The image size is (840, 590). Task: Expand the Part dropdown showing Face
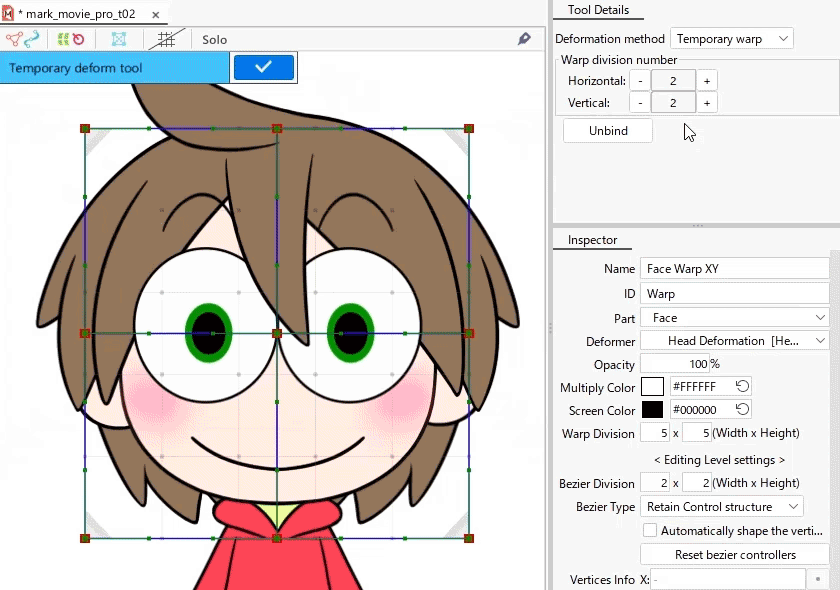tap(734, 318)
